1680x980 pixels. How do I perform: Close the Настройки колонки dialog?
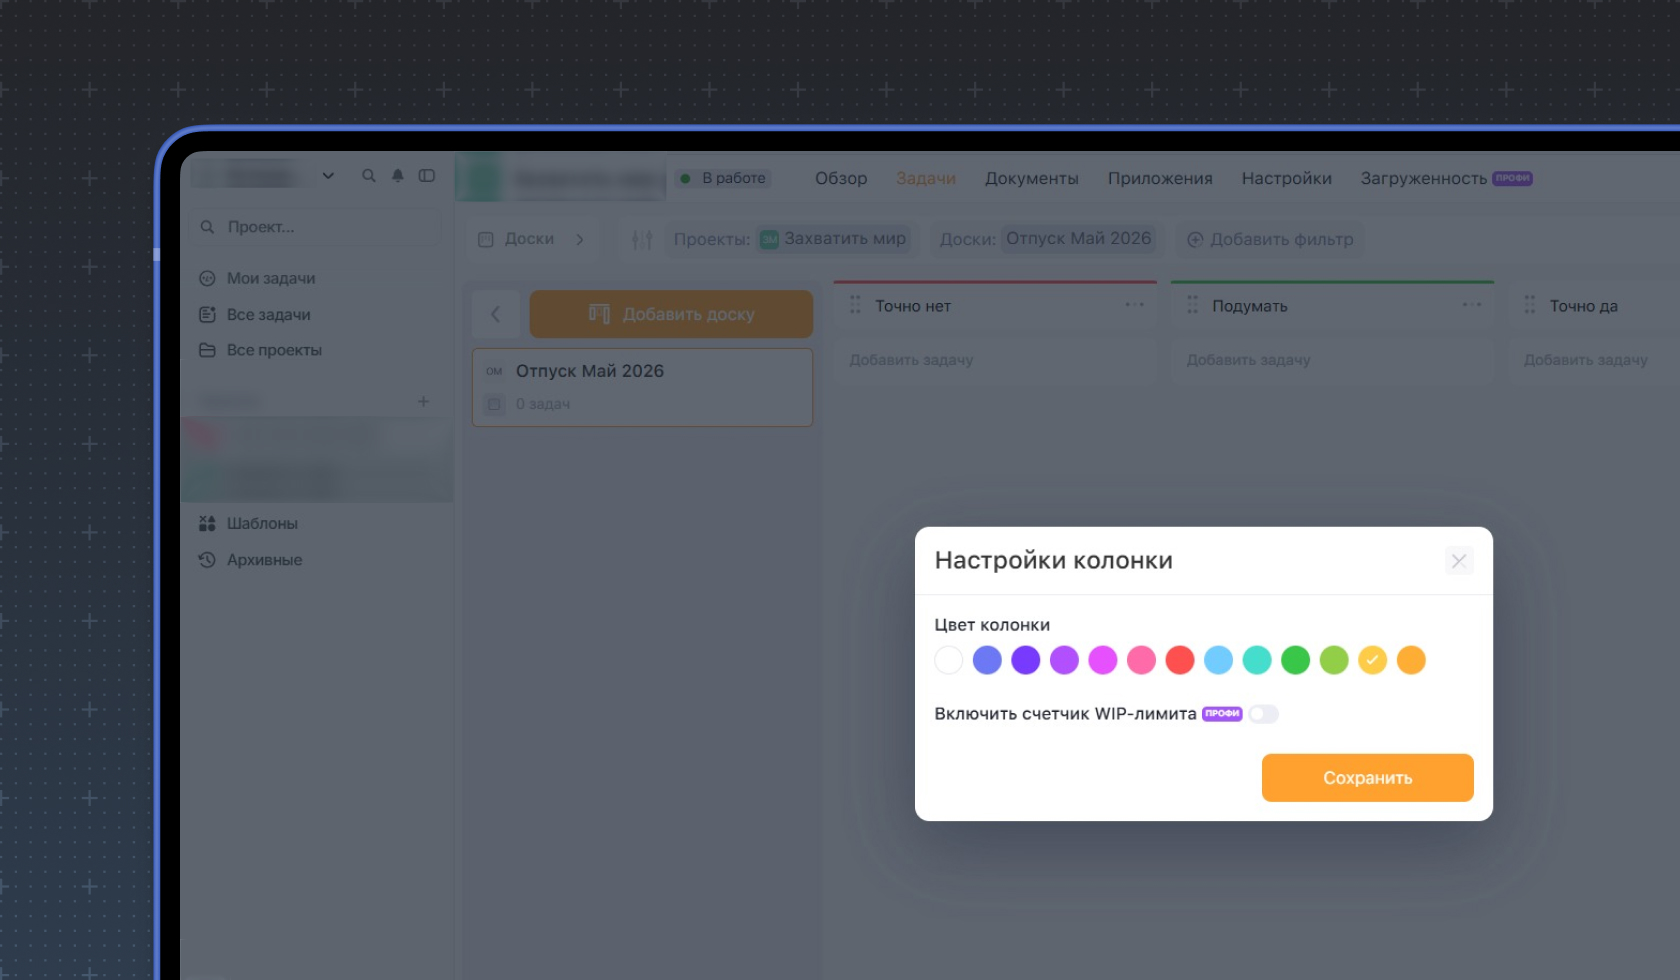tap(1459, 561)
